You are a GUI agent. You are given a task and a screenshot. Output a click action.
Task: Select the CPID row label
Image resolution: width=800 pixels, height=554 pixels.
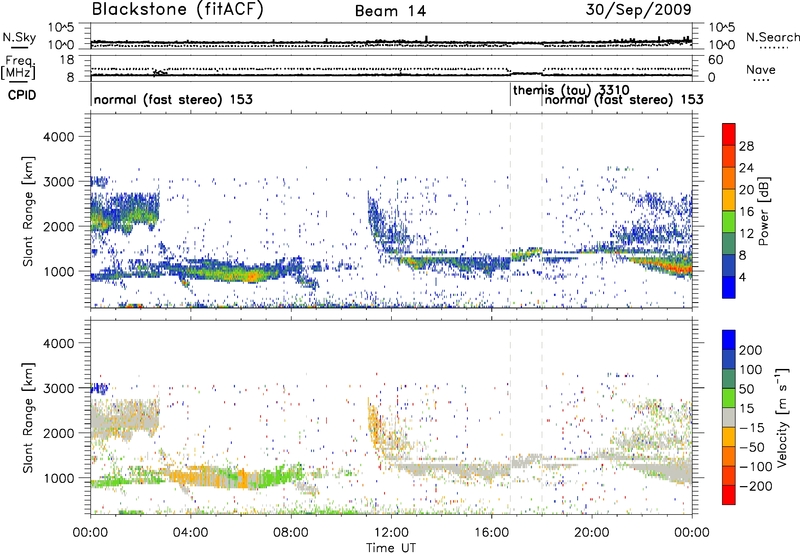coord(22,95)
